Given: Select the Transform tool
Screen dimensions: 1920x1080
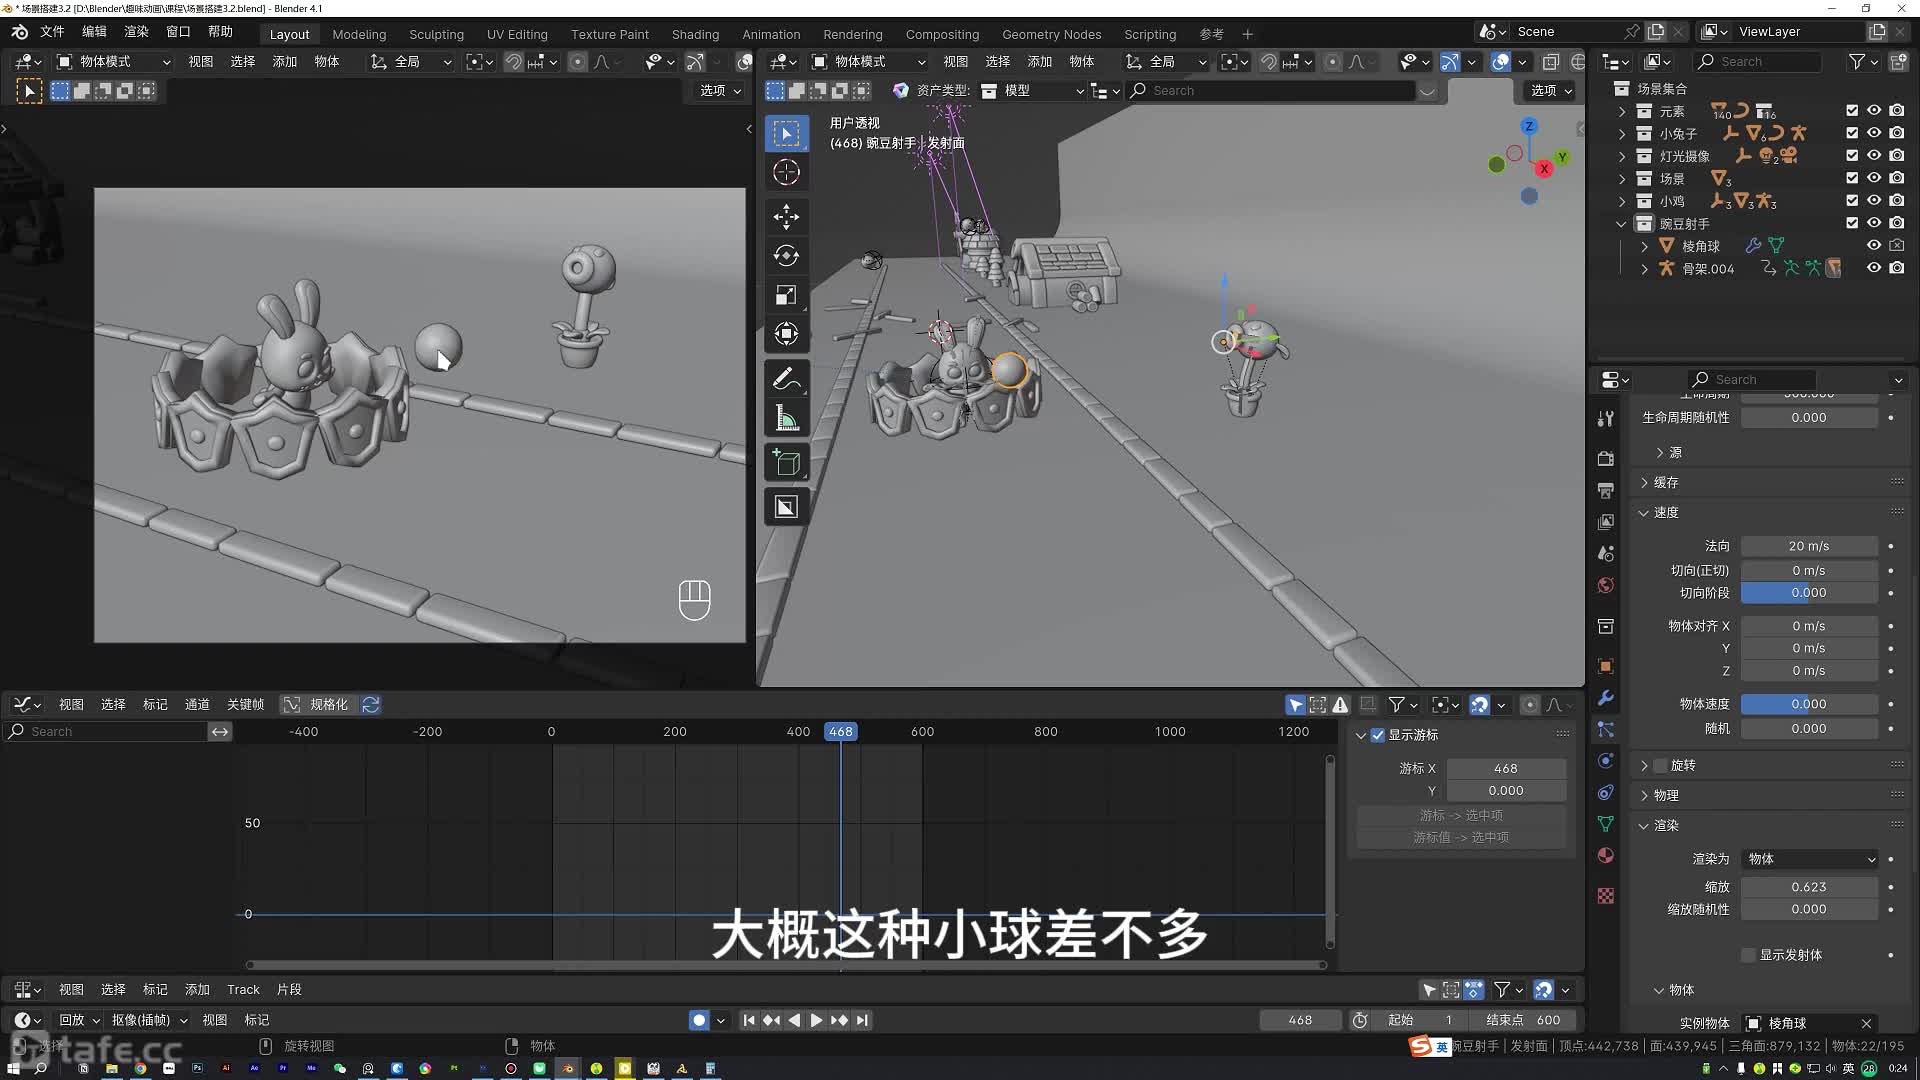Looking at the screenshot, I should (786, 334).
